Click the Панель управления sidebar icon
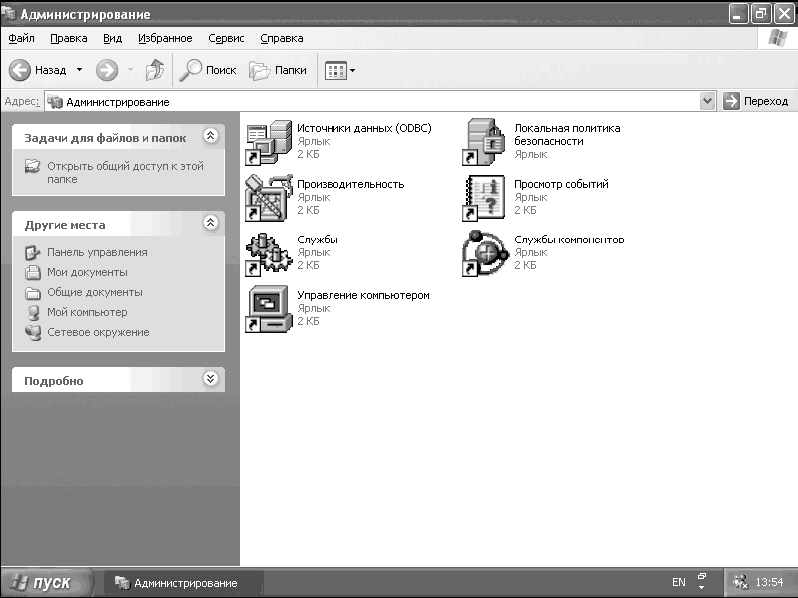Viewport: 798px width, 598px height. (33, 252)
